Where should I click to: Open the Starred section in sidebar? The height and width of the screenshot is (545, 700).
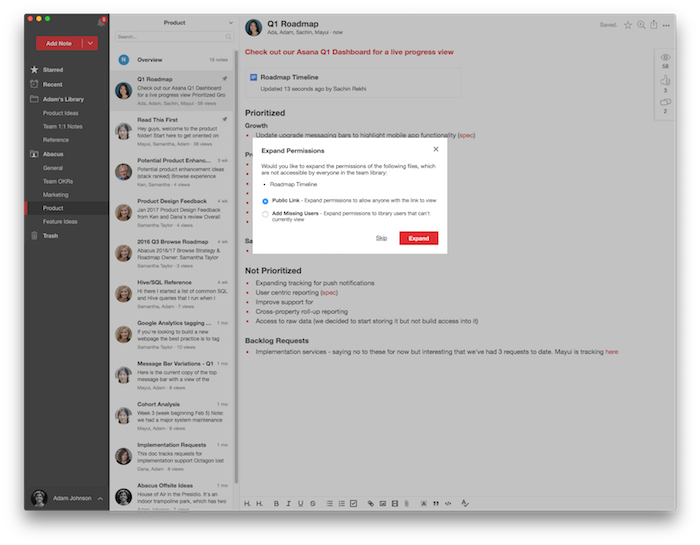pos(52,70)
